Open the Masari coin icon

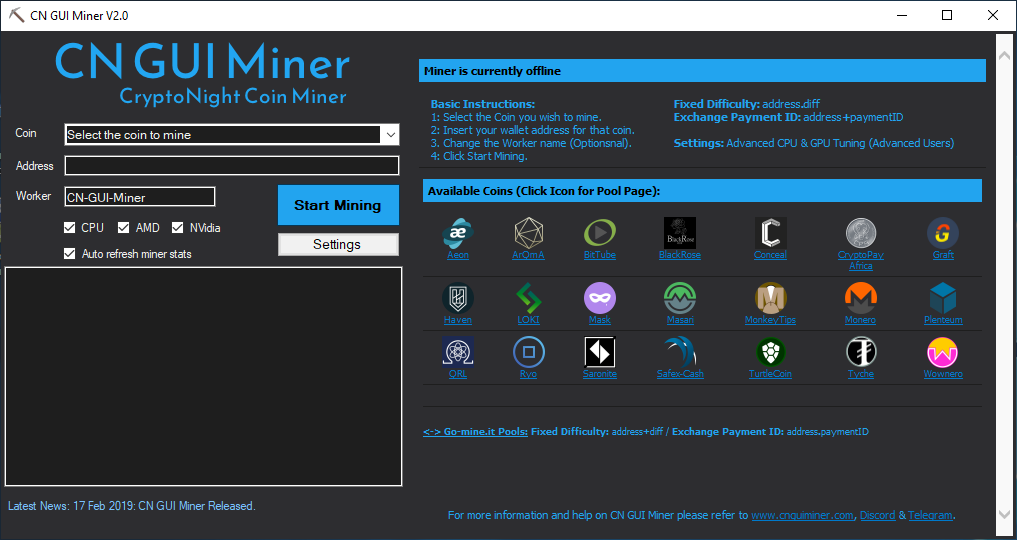(680, 298)
